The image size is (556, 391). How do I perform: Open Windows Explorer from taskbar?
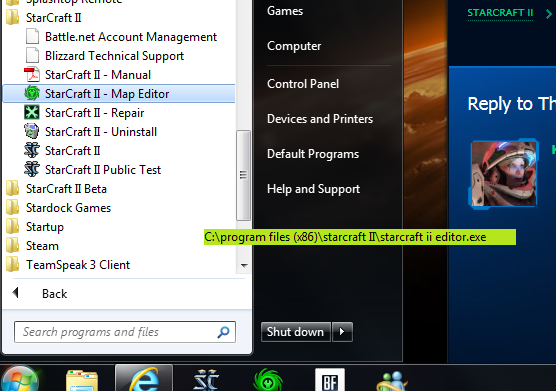82,381
